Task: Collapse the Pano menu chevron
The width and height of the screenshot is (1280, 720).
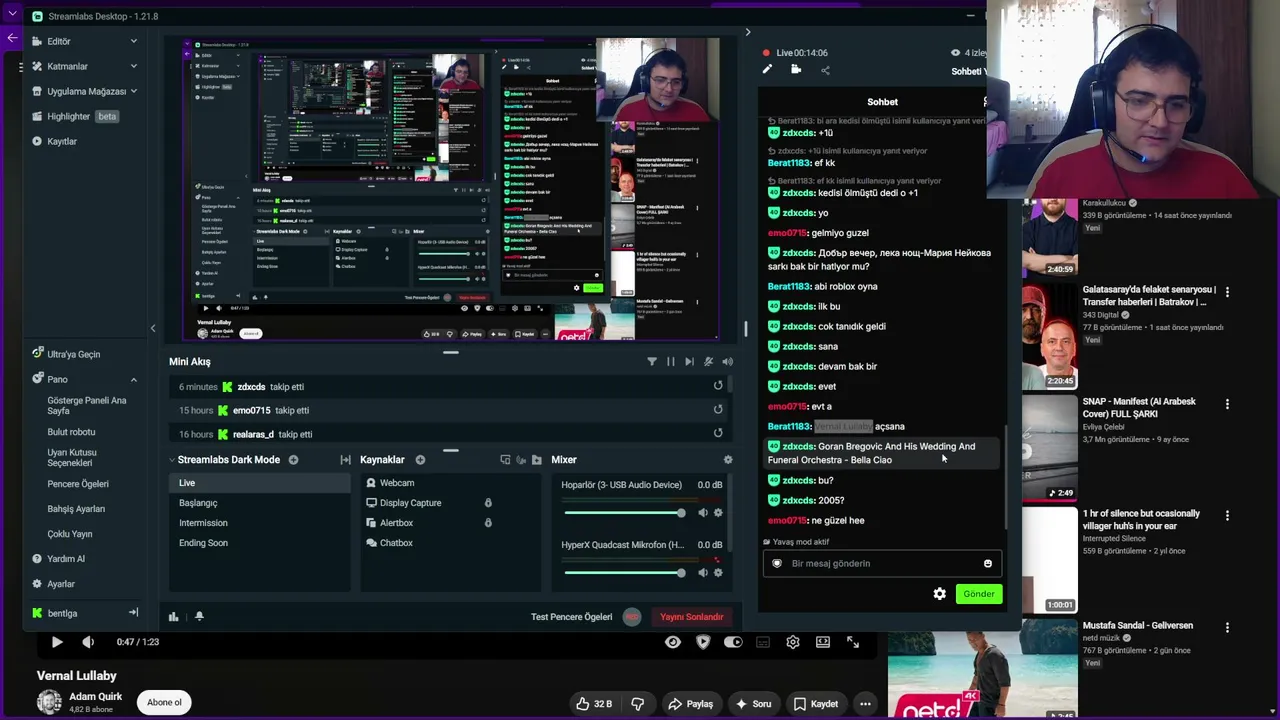Action: 134,379
